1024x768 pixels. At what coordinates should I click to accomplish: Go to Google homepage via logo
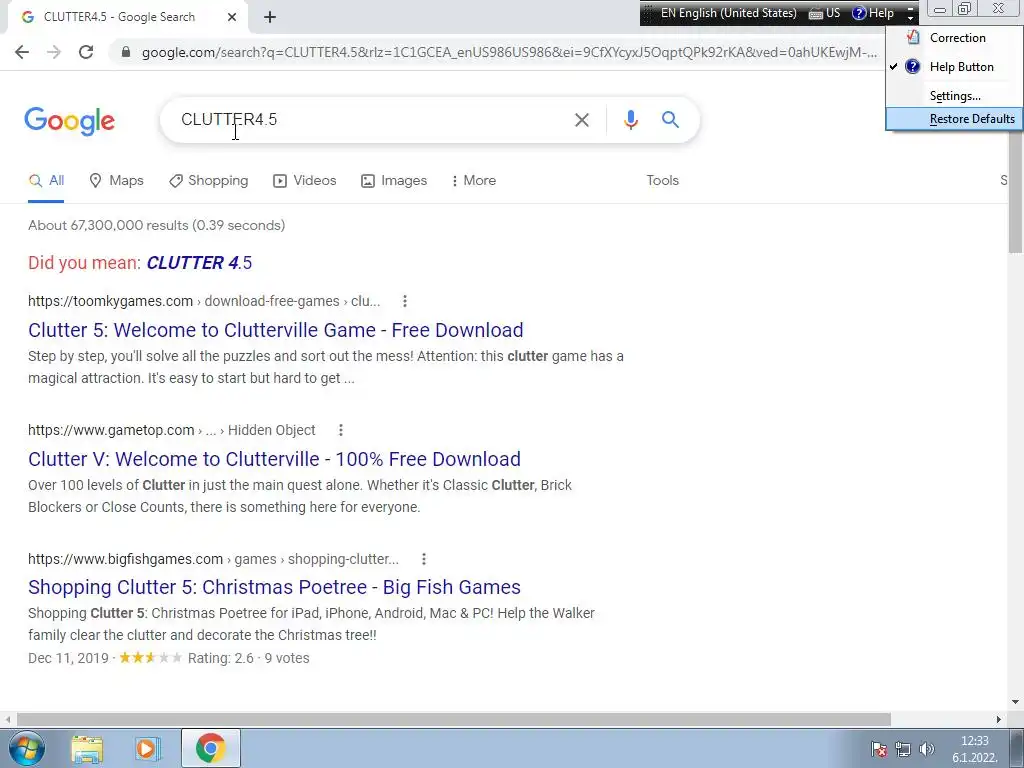coord(69,121)
